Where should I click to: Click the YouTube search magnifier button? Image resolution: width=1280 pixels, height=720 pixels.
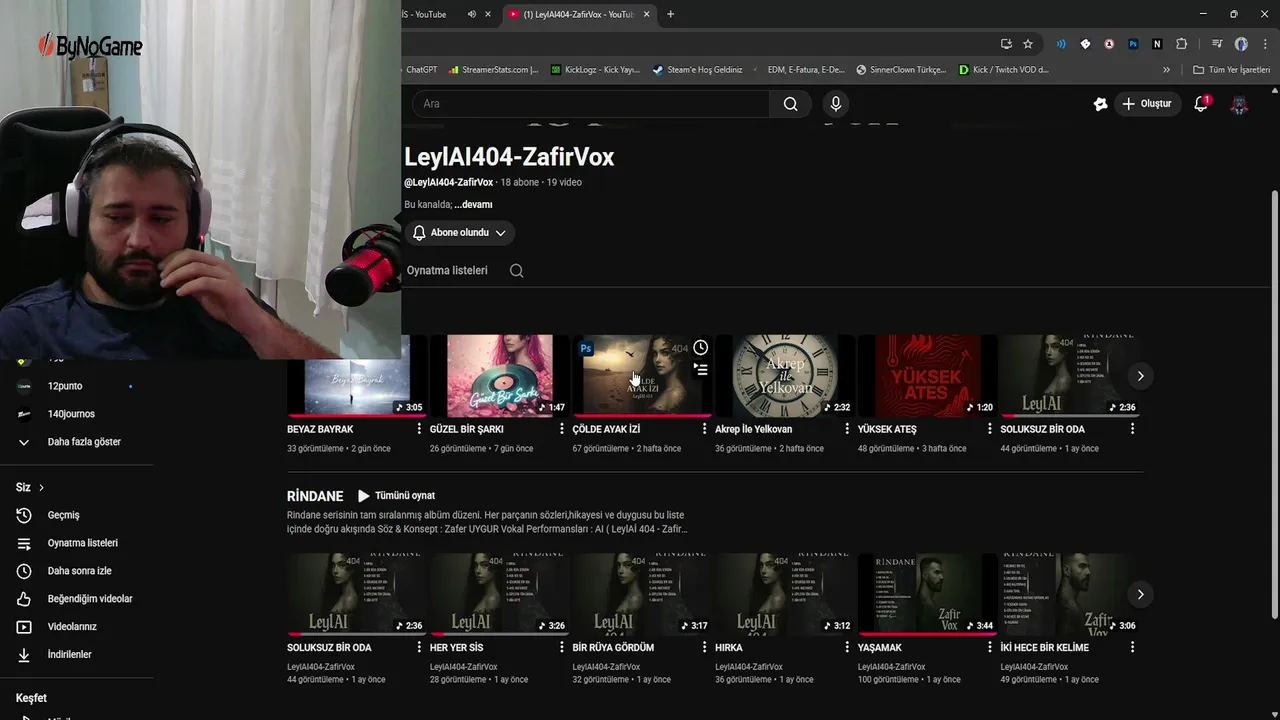790,104
